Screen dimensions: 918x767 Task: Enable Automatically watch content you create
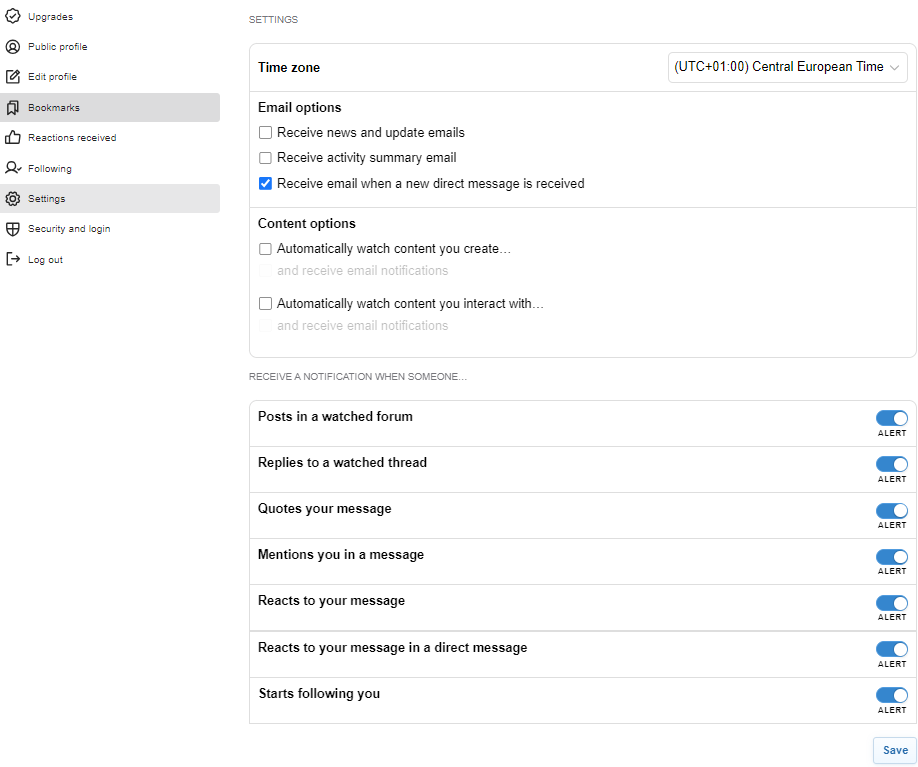(265, 249)
